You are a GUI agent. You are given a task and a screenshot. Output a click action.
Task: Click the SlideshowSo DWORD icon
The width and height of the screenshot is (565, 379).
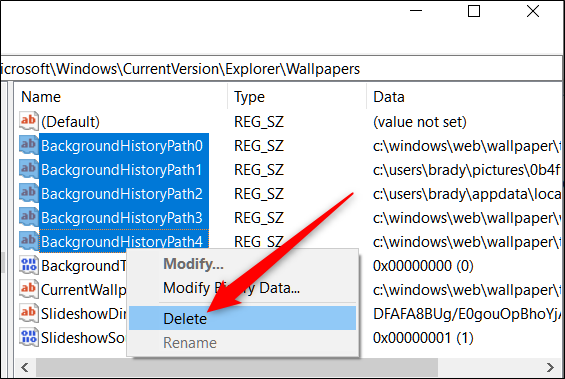(x=28, y=338)
